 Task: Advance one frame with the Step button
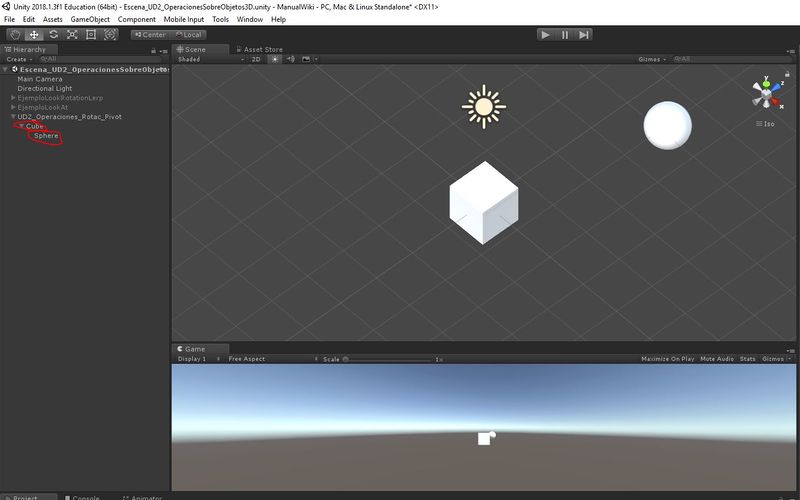point(584,35)
